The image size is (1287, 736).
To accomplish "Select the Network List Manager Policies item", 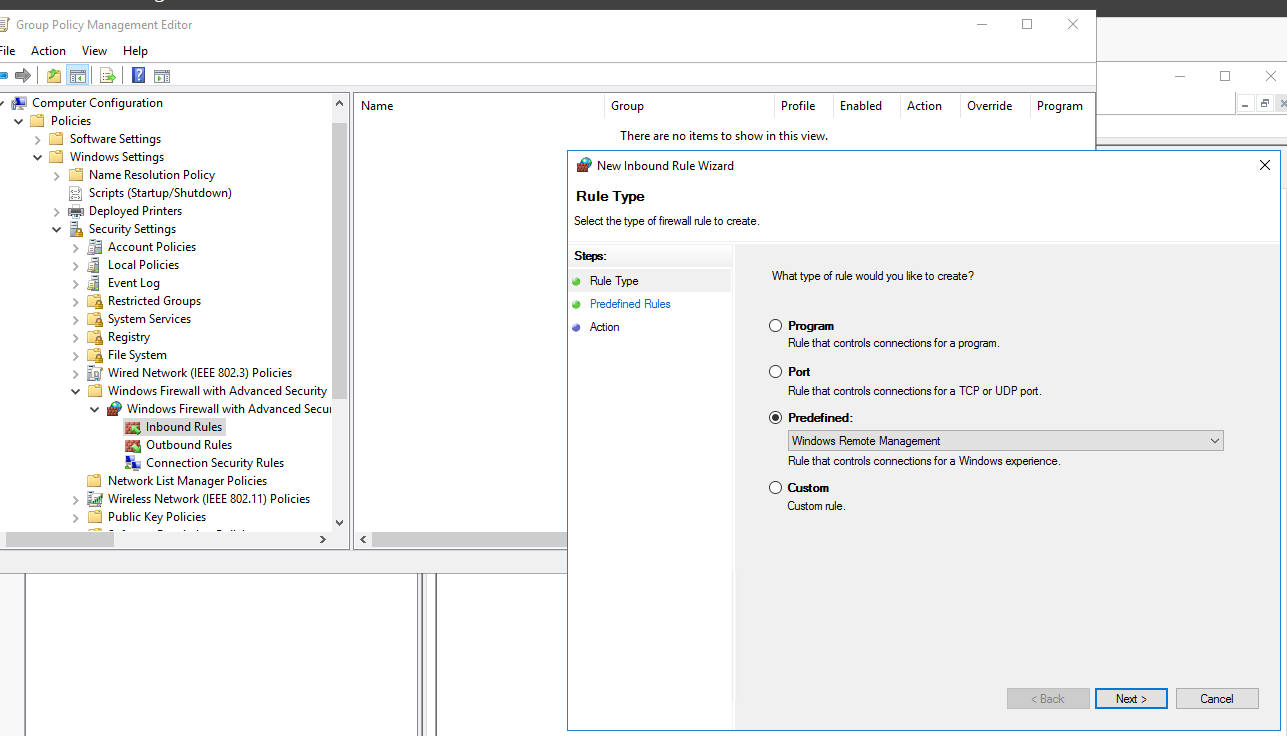I will pos(187,481).
